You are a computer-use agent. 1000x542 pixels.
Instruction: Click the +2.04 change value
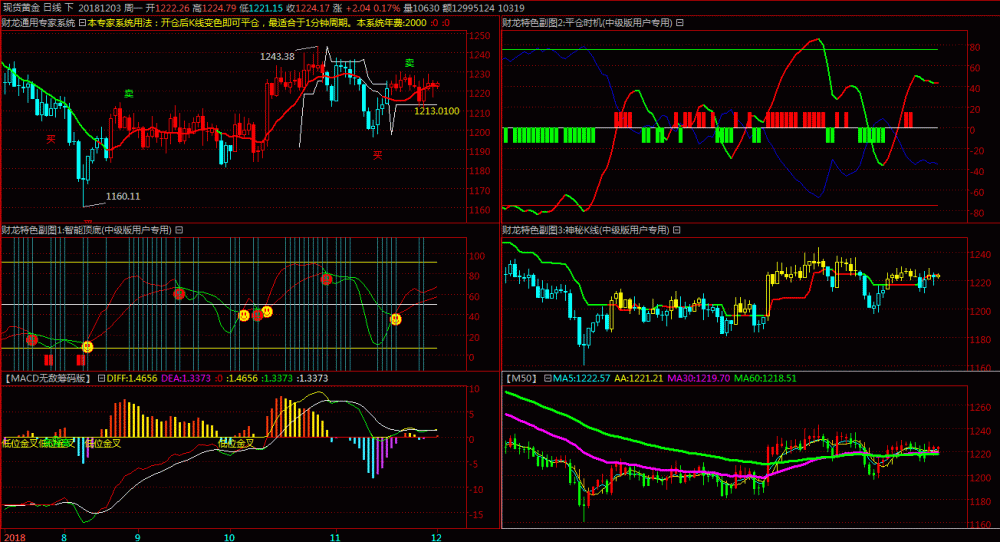point(358,8)
